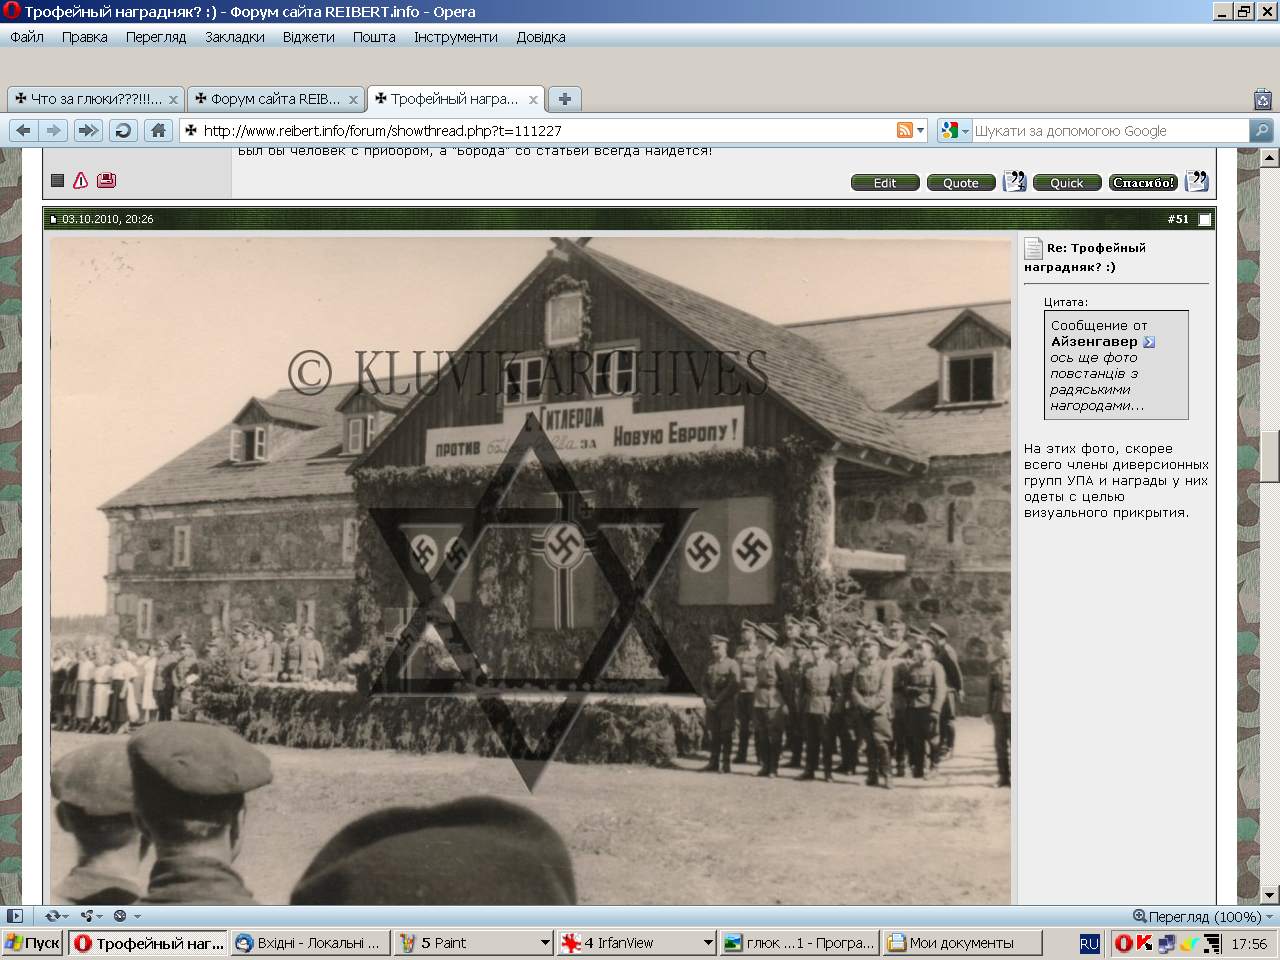Open the Інструменти menu
Viewport: 1280px width, 960px height.
click(456, 37)
